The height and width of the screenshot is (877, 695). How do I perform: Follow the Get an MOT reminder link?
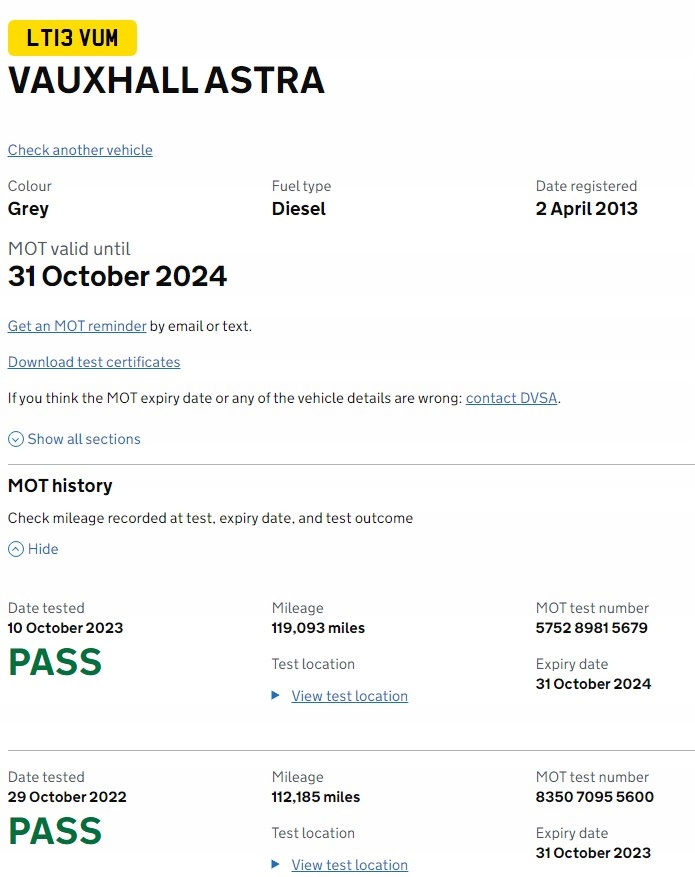(77, 326)
